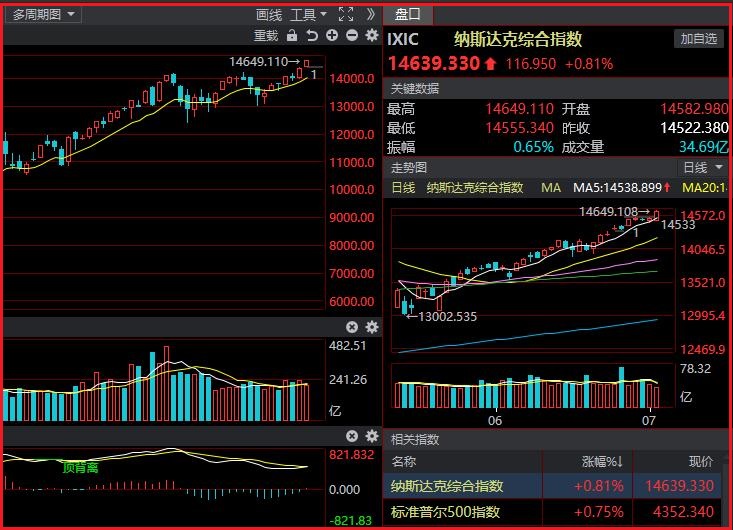Toggle fullscreen chart view icon
733x530 pixels.
pyautogui.click(x=346, y=14)
